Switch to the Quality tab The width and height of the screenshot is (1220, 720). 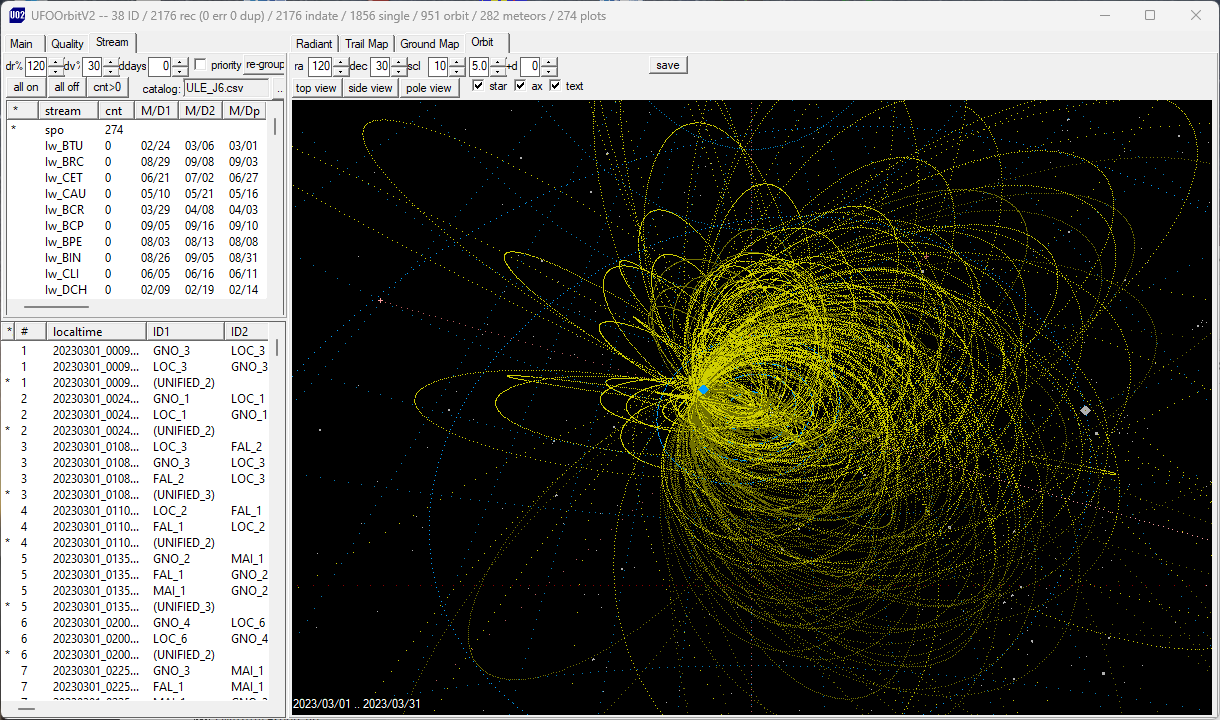pyautogui.click(x=67, y=44)
